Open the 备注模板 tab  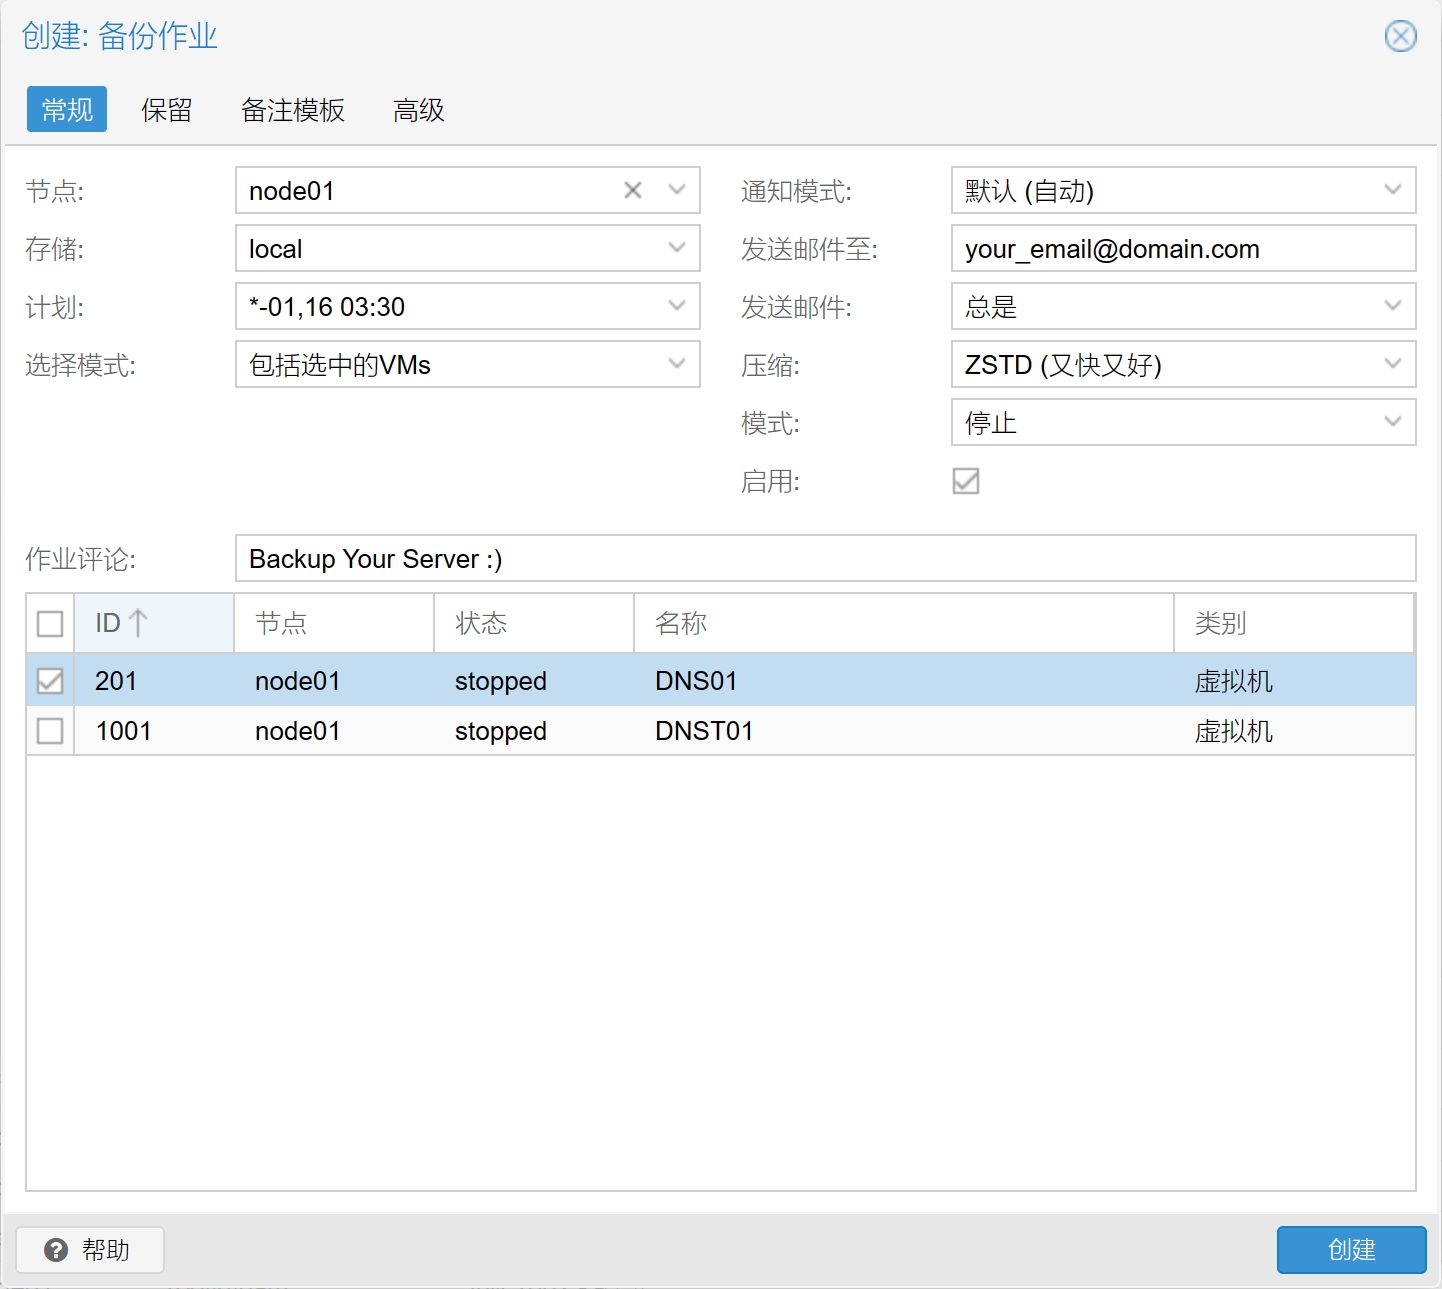click(293, 110)
